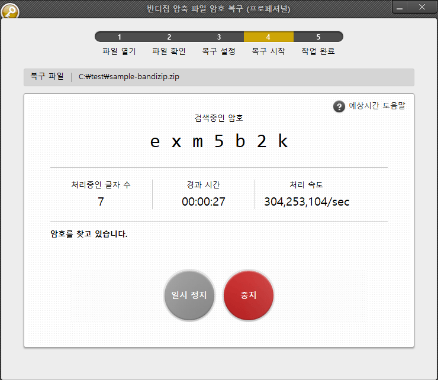
Task: Click the character count value 7
Action: click(x=101, y=202)
